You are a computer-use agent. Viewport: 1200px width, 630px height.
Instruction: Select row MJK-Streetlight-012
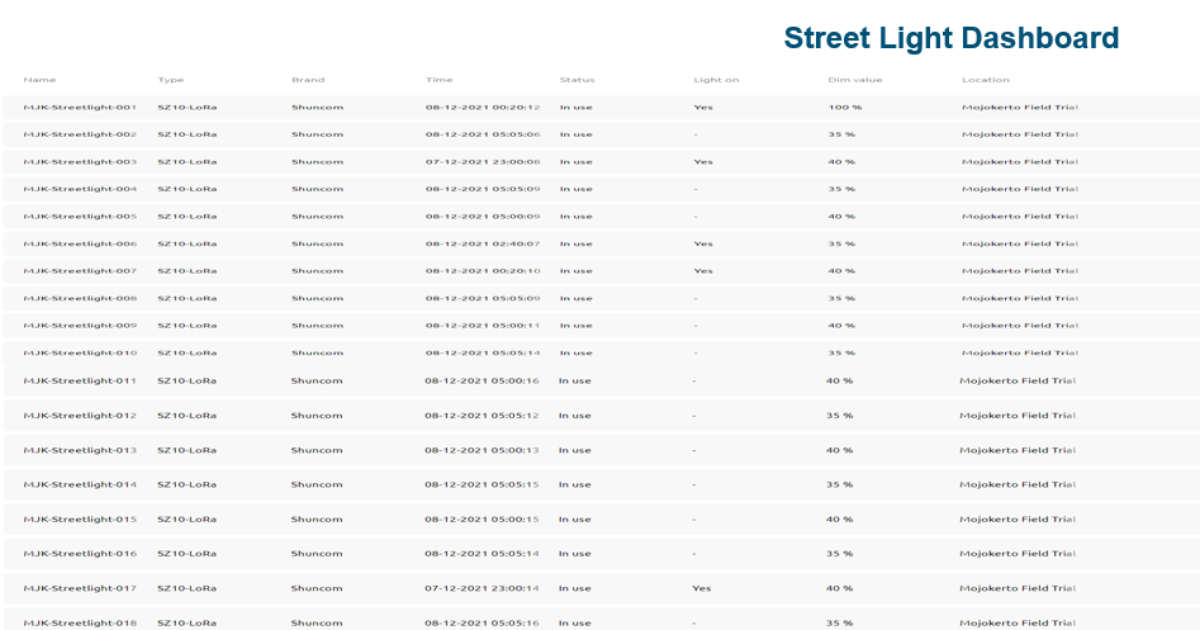pos(600,415)
